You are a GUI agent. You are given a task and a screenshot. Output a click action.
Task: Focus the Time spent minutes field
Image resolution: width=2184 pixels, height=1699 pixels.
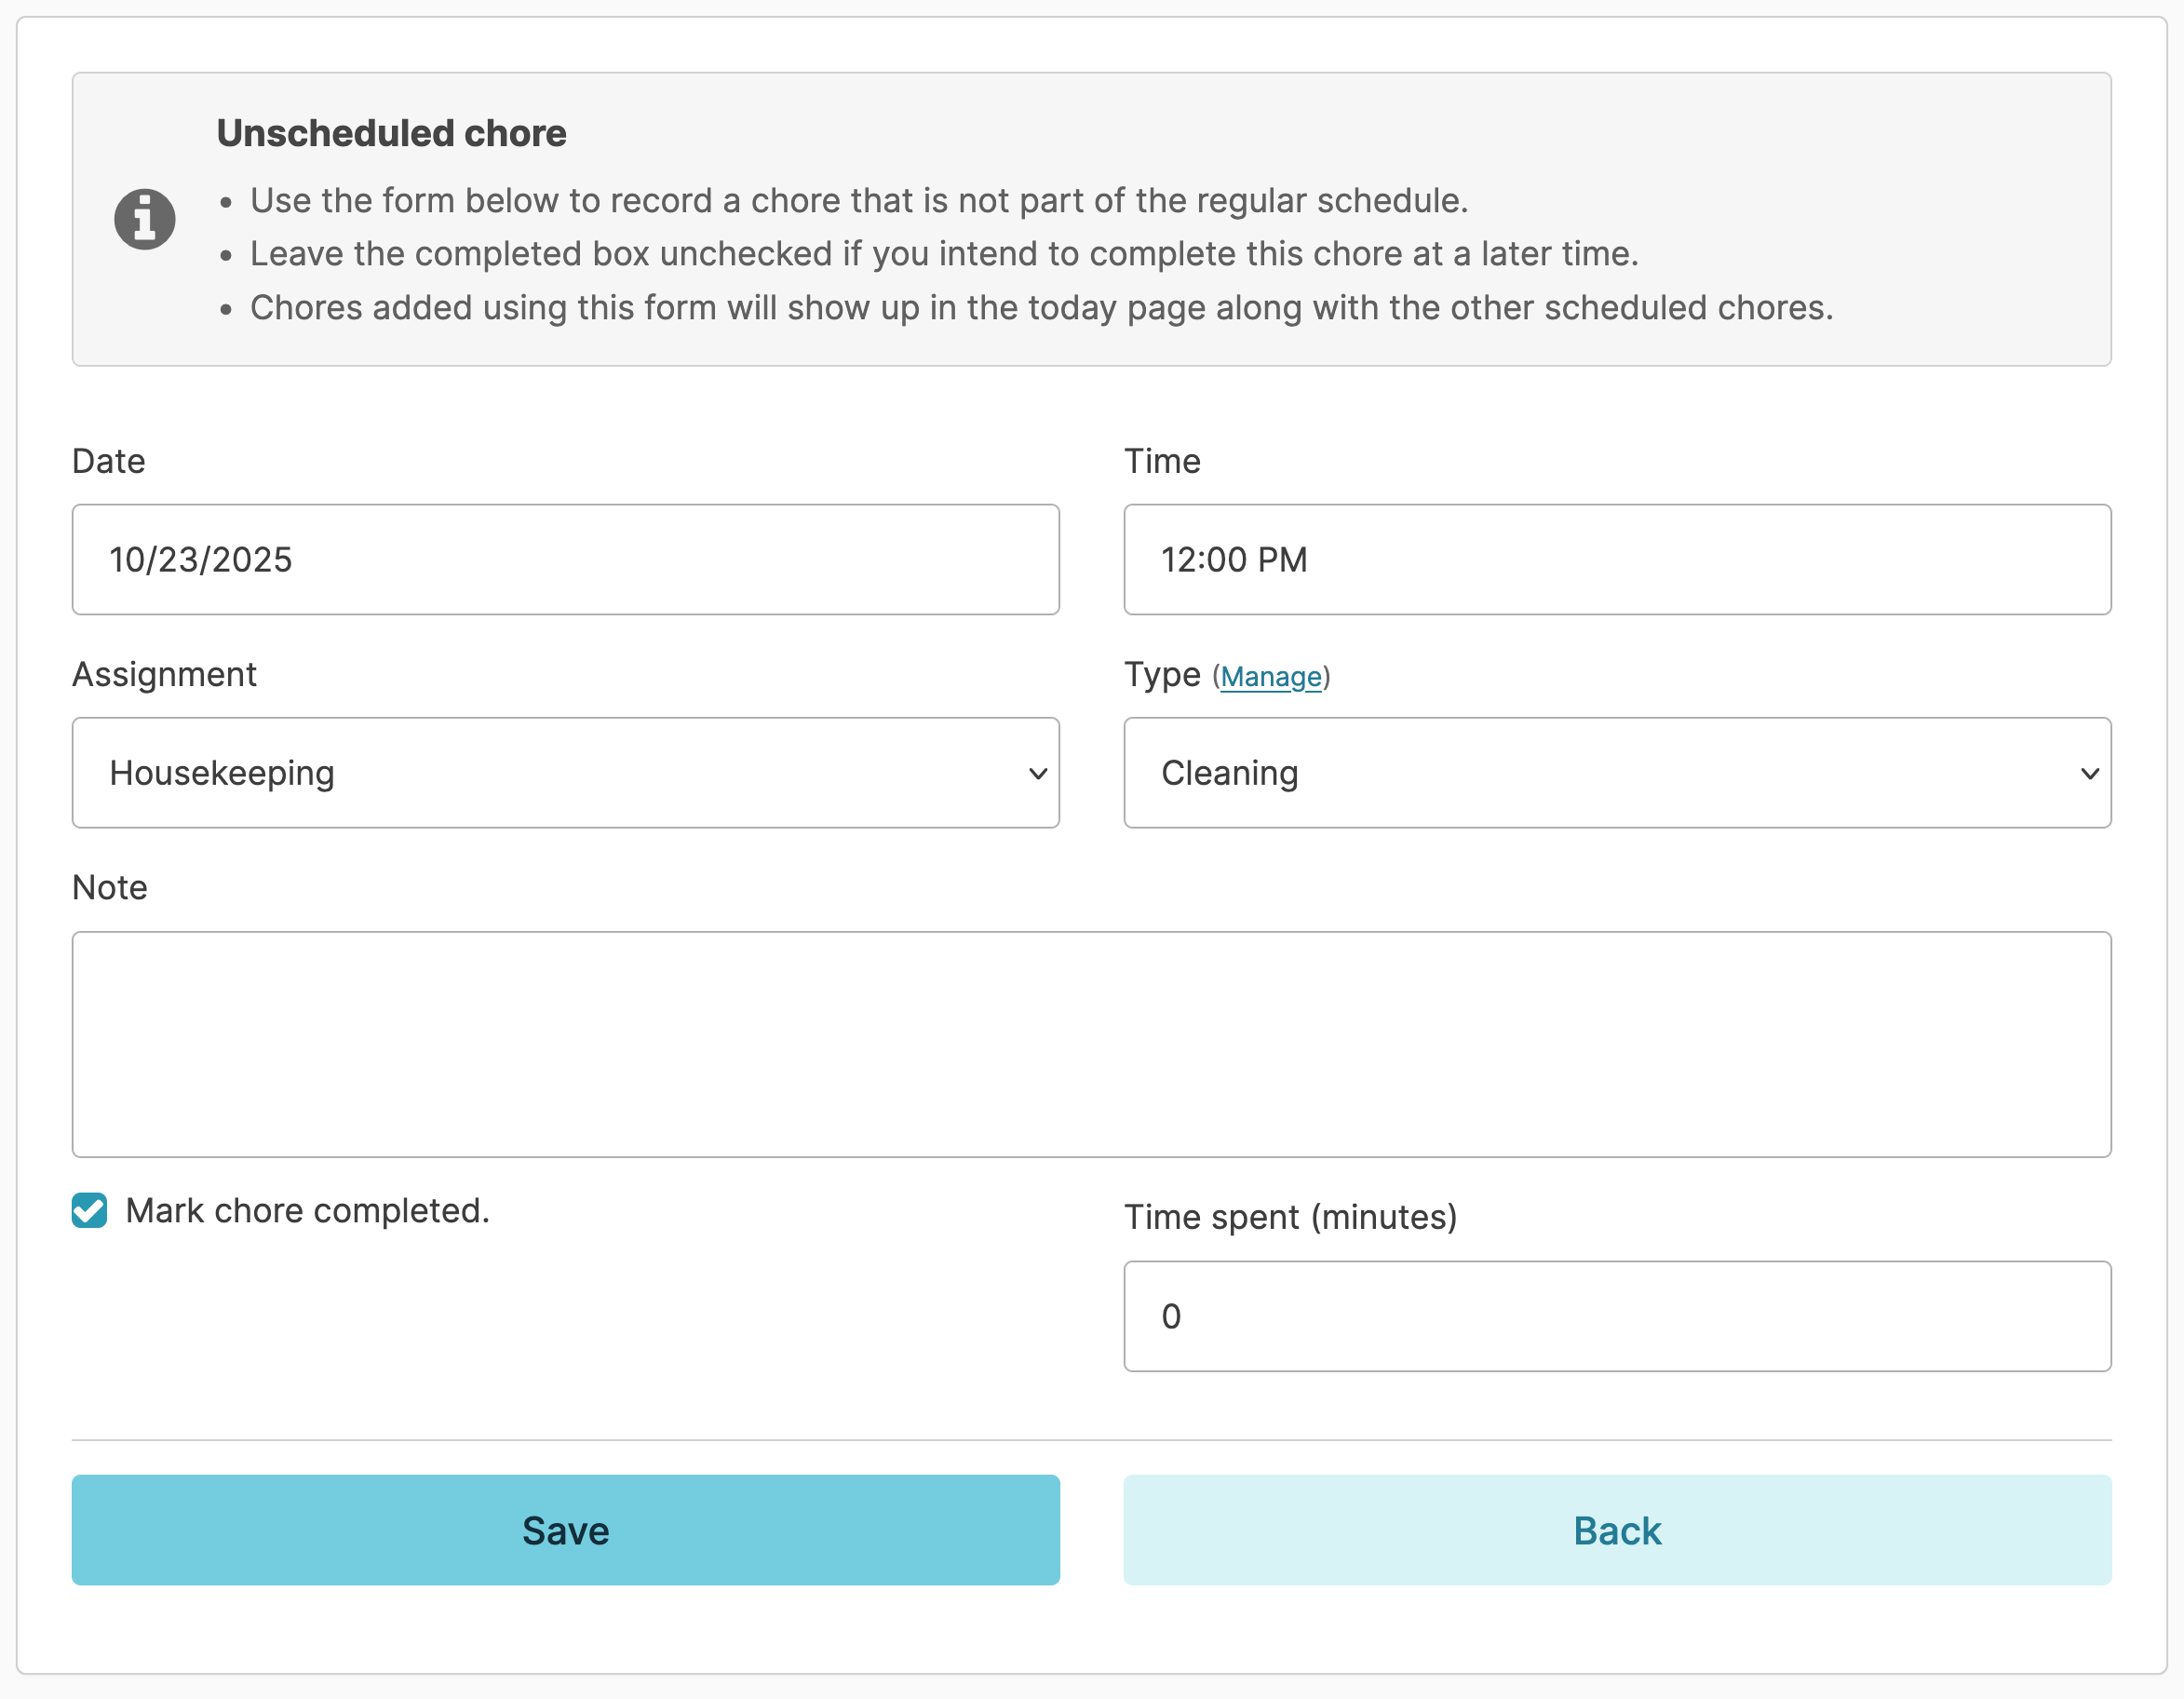(1616, 1316)
